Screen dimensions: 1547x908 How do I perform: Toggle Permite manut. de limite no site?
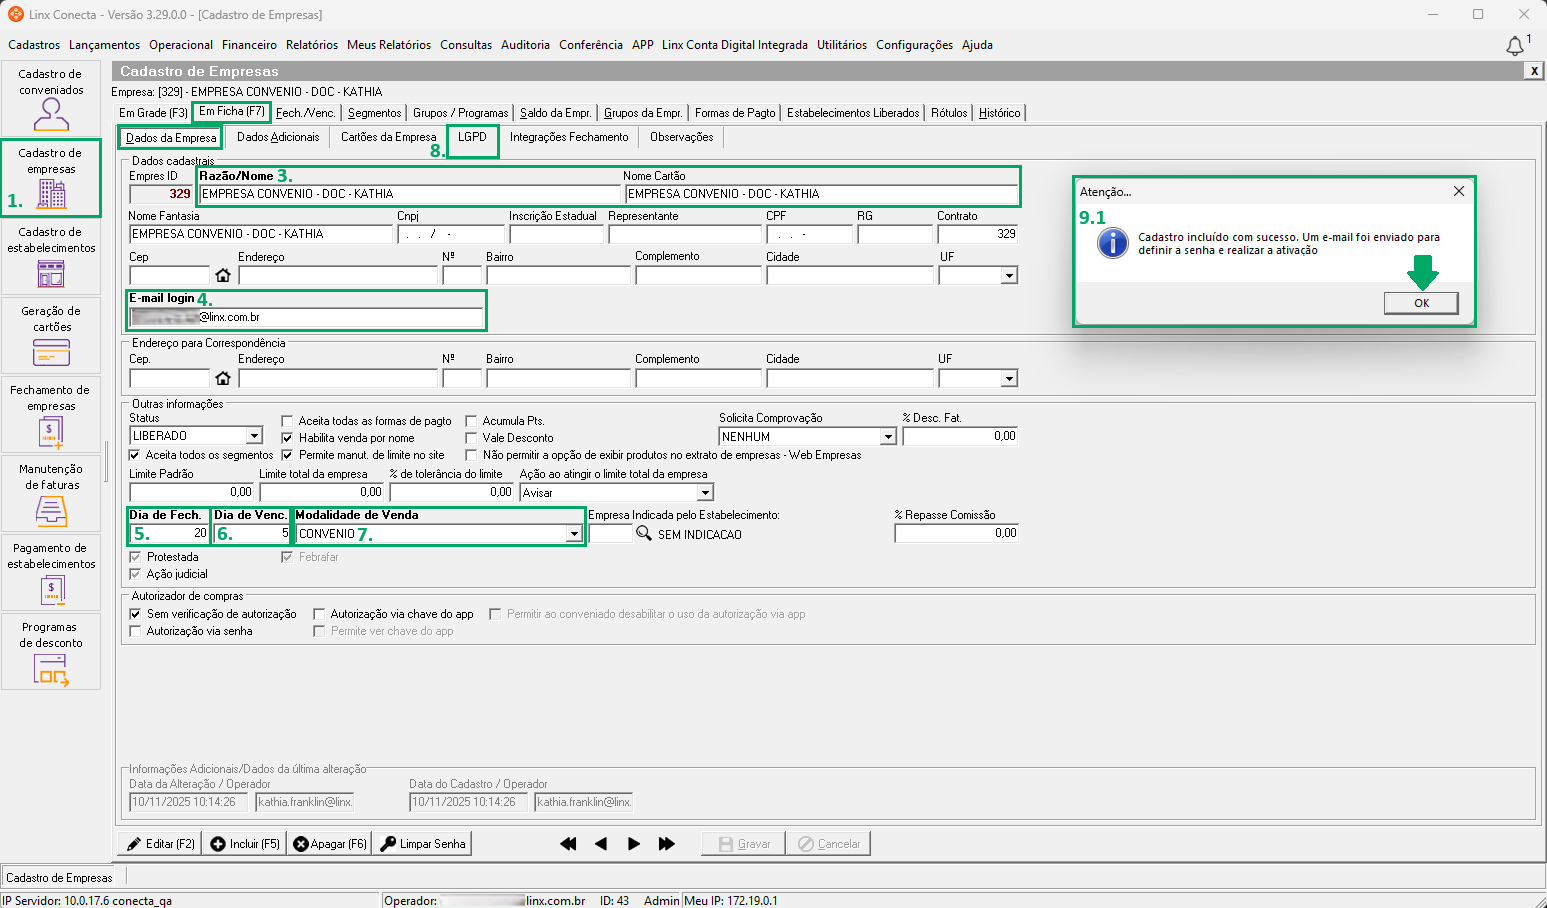[287, 455]
